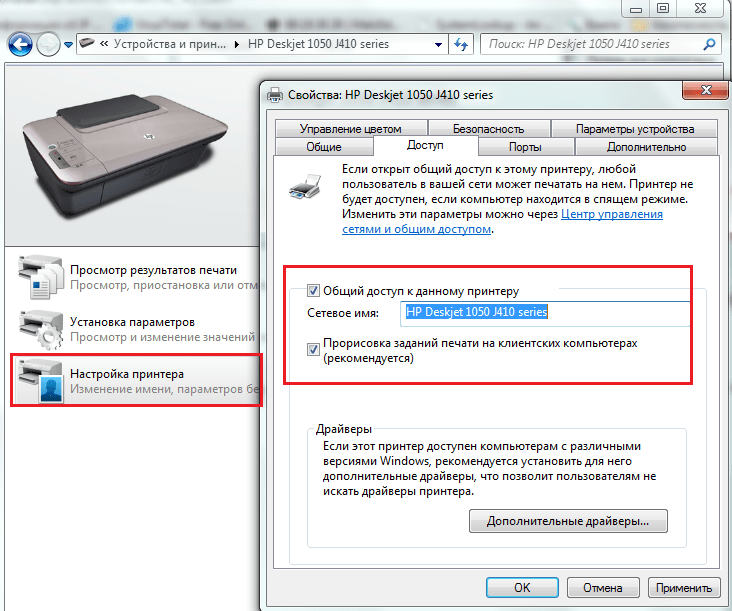Open Центр управления сетями link
The width and height of the screenshot is (732, 611).
(502, 221)
